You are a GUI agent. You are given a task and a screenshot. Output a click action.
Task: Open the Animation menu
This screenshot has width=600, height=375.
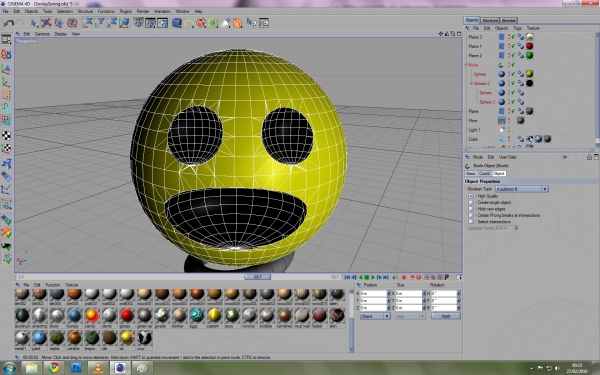162,11
